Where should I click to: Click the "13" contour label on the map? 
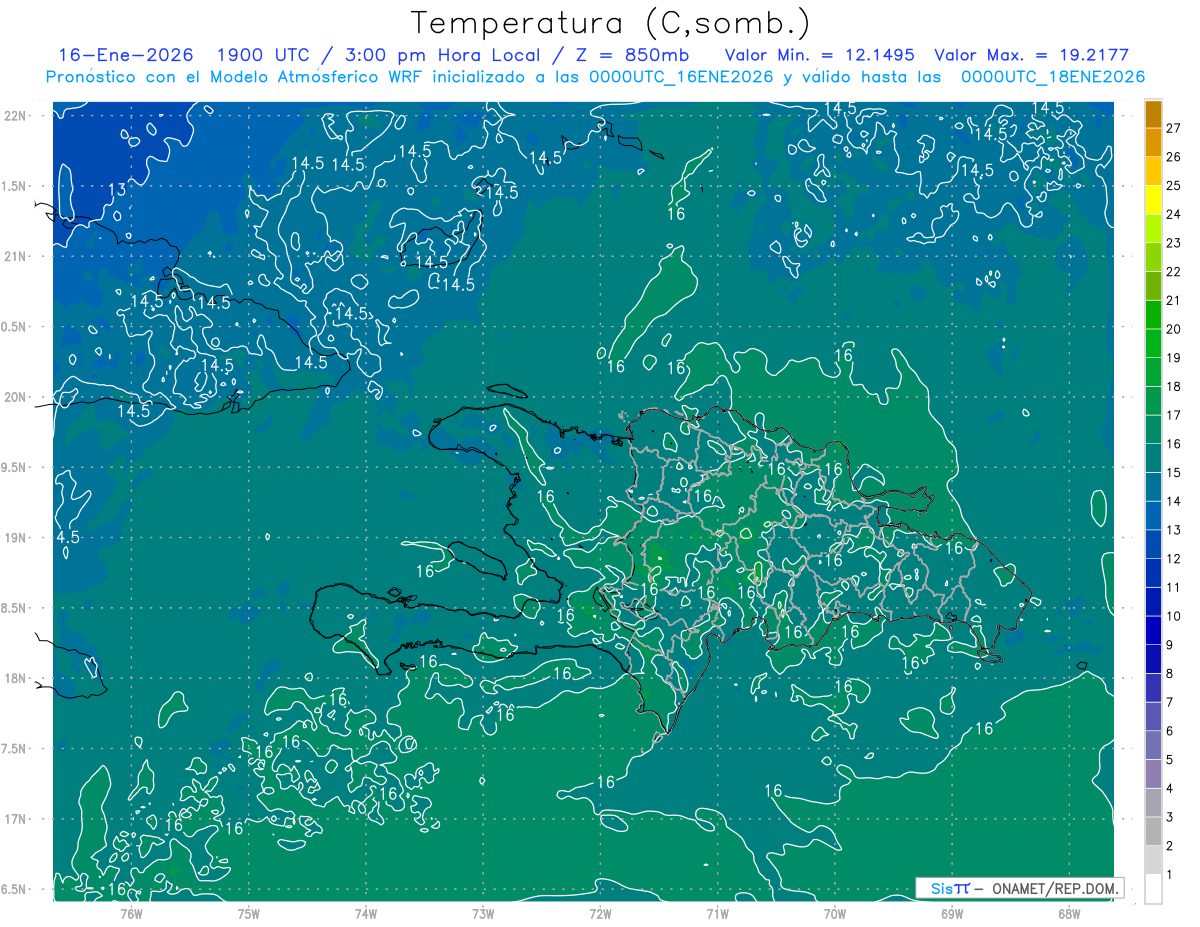[117, 190]
